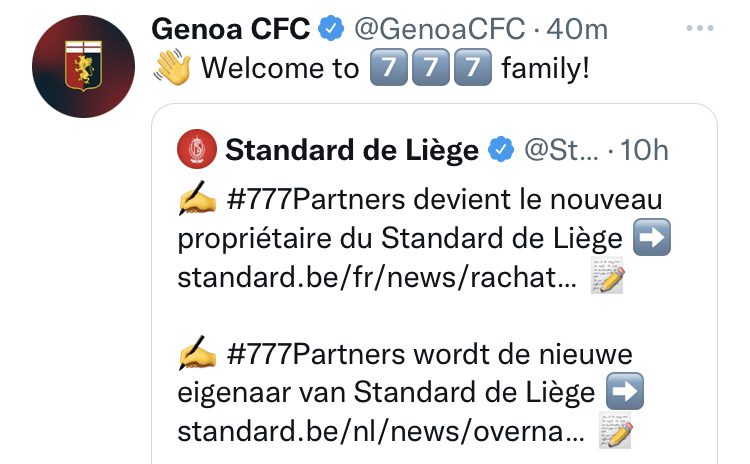This screenshot has width=750, height=464.
Task: Click the right arrow emoji after French text
Action: (x=651, y=238)
